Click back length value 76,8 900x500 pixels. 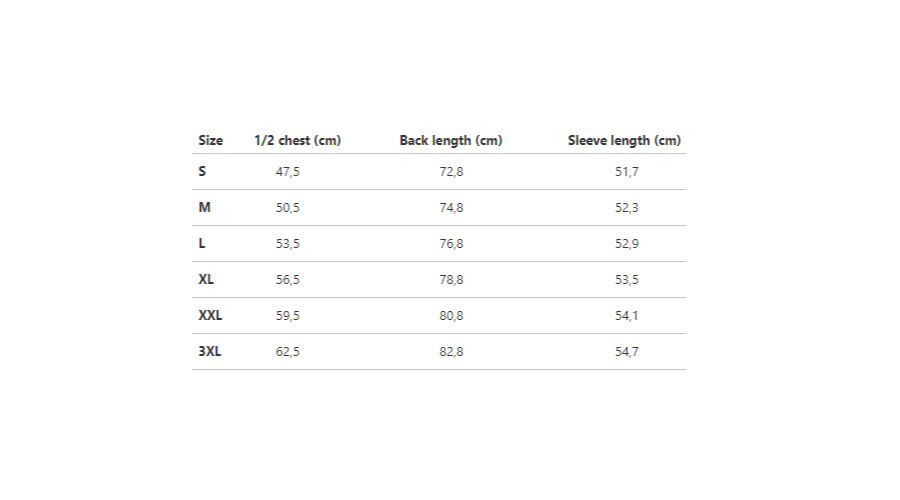[x=452, y=244]
